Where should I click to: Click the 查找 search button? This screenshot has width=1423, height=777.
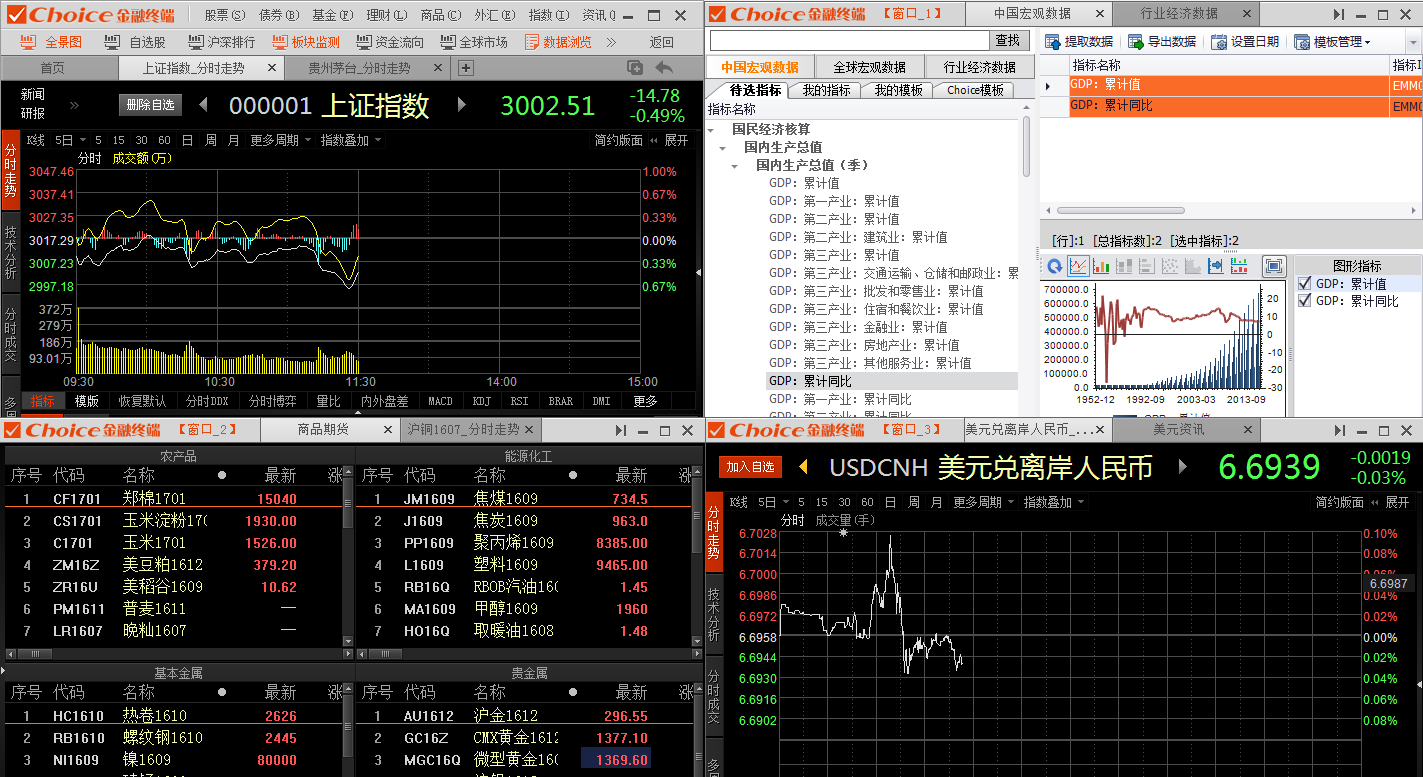pos(1008,40)
